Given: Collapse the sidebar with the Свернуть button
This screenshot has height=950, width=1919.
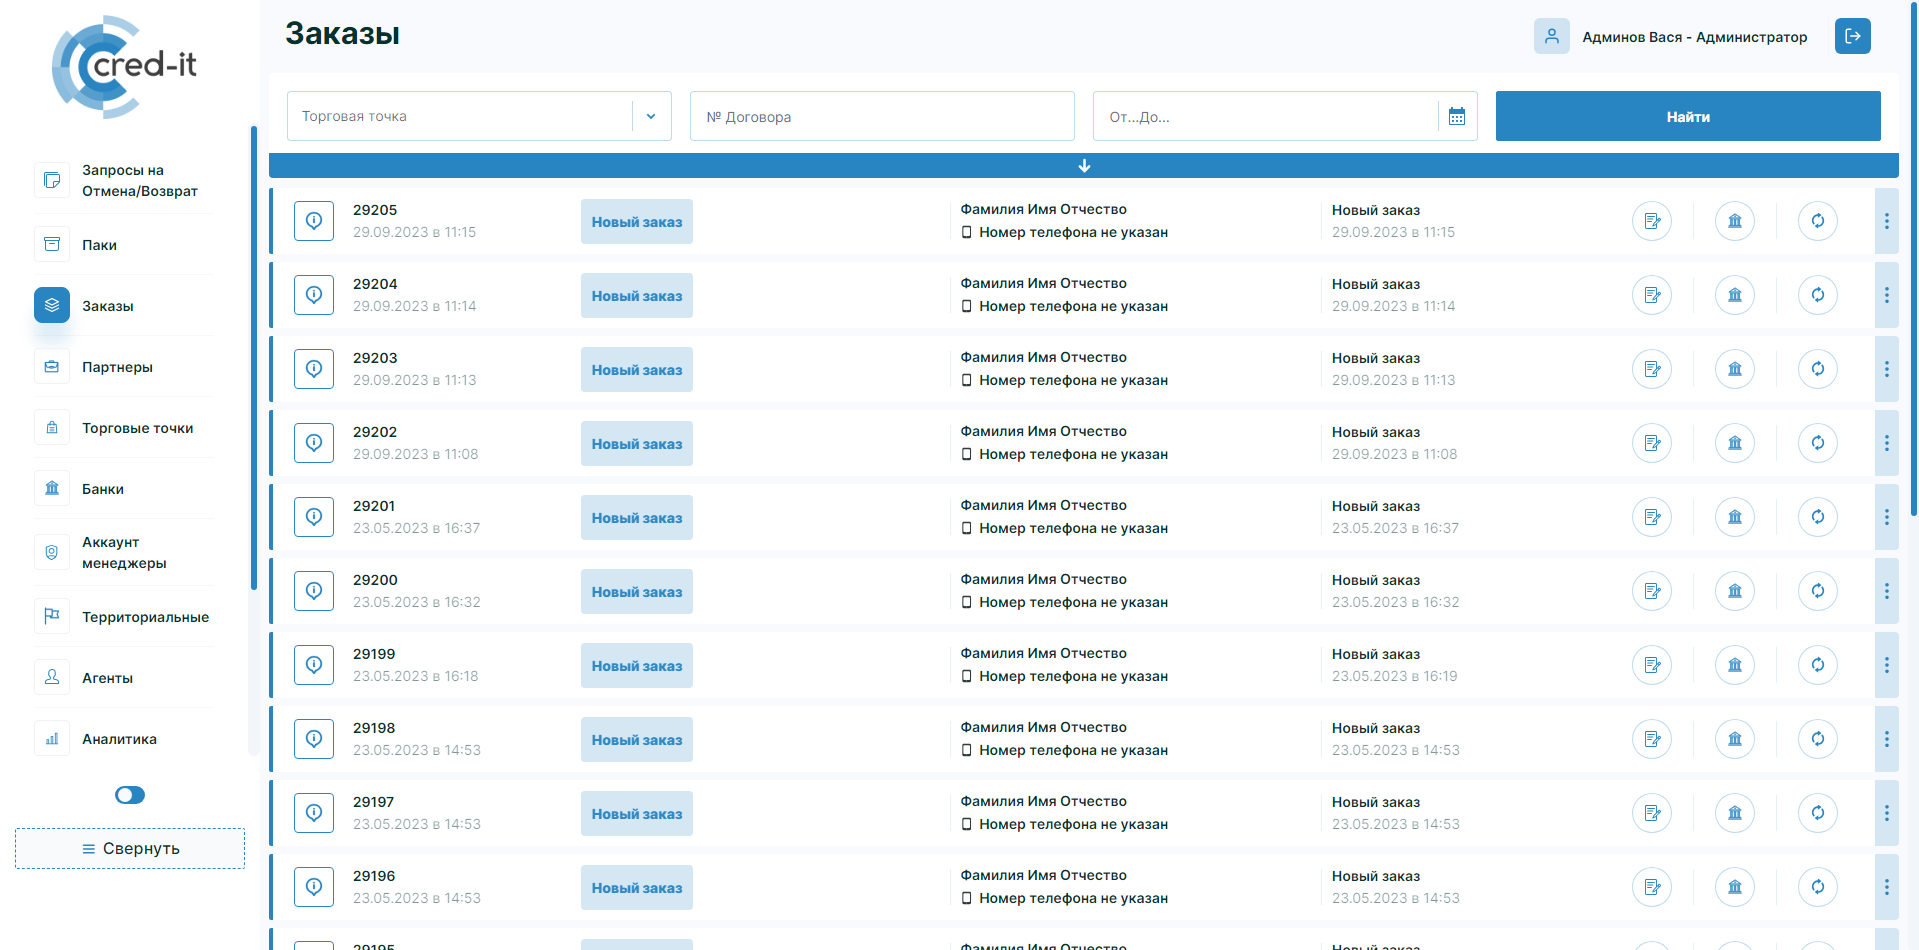Looking at the screenshot, I should pyautogui.click(x=130, y=848).
